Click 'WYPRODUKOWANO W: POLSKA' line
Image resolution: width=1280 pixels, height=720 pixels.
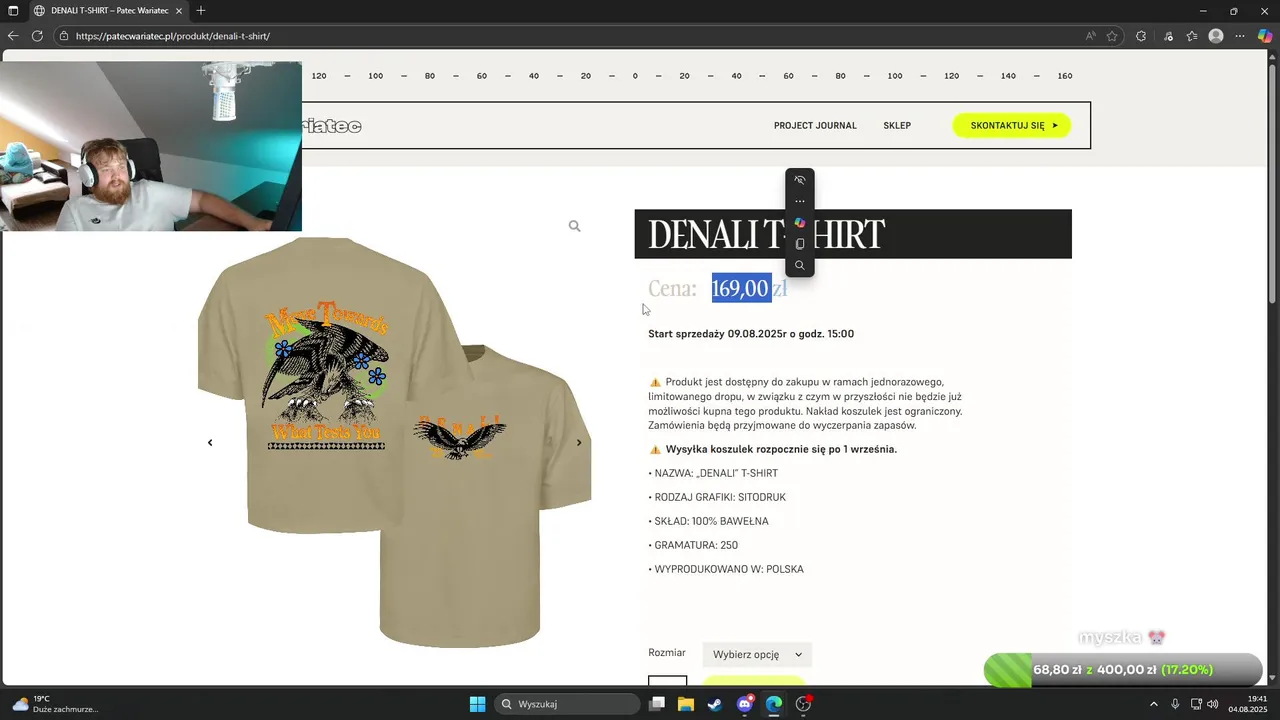(x=726, y=569)
